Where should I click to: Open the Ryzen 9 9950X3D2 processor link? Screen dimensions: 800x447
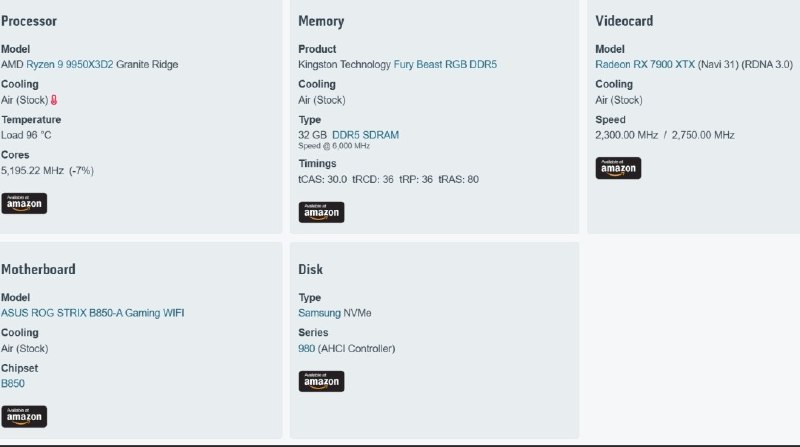point(69,64)
